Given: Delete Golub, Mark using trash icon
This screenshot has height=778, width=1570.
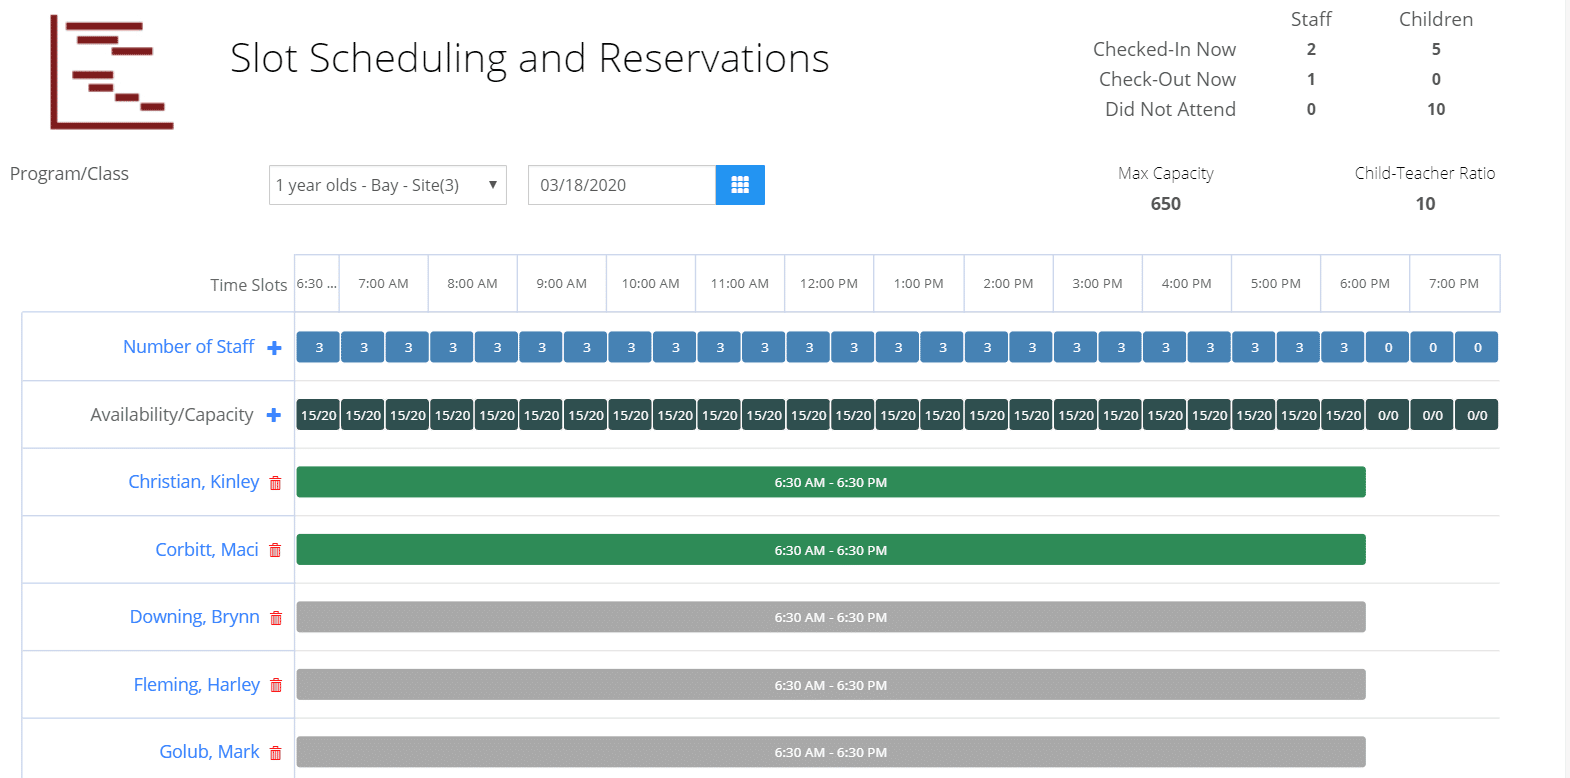Looking at the screenshot, I should click(275, 753).
